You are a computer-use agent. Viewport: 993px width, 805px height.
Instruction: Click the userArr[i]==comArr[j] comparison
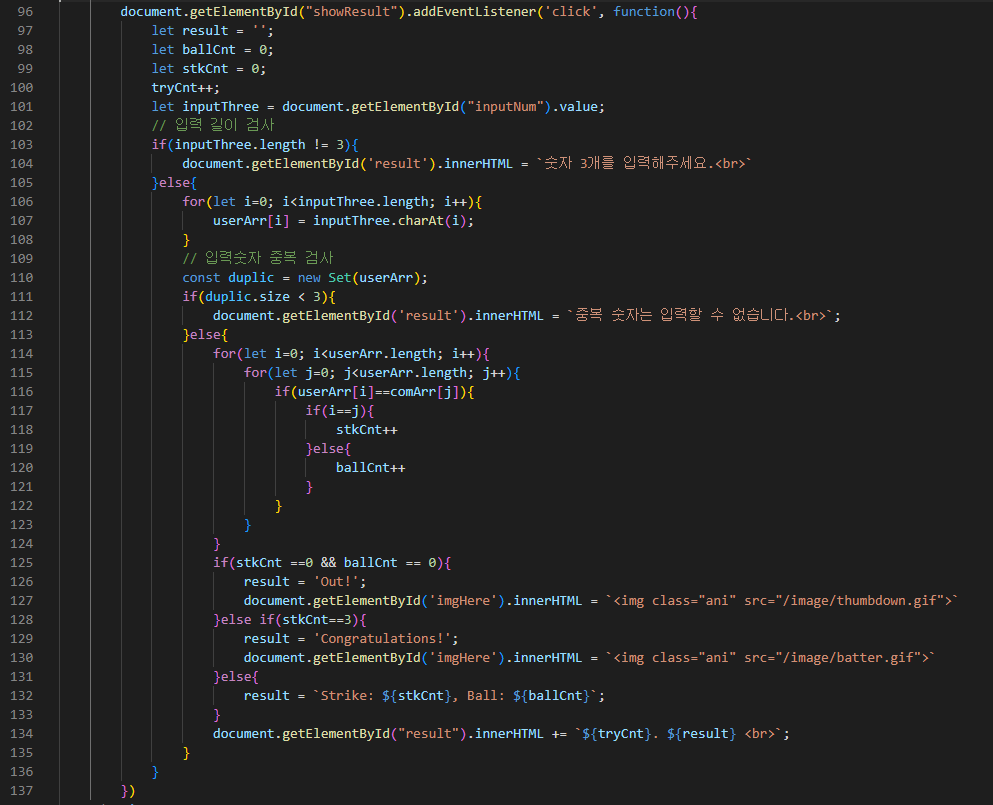coord(378,391)
